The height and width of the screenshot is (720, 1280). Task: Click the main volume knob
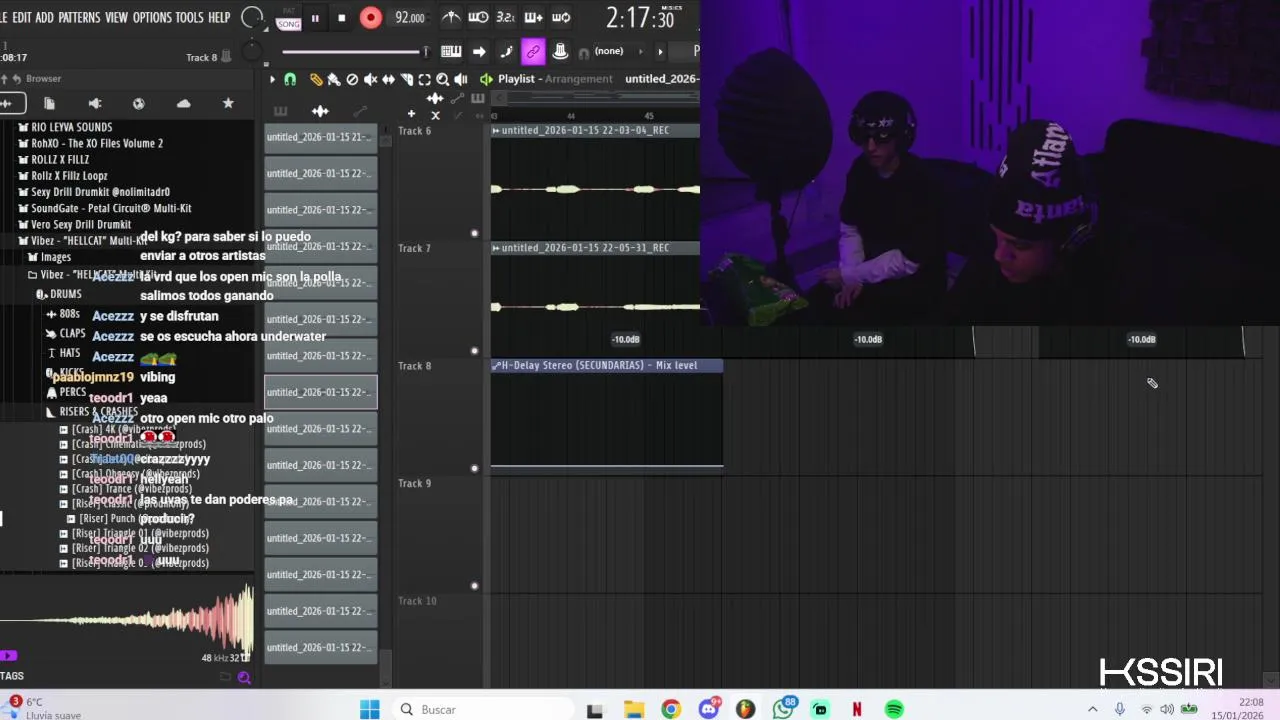coord(253,18)
